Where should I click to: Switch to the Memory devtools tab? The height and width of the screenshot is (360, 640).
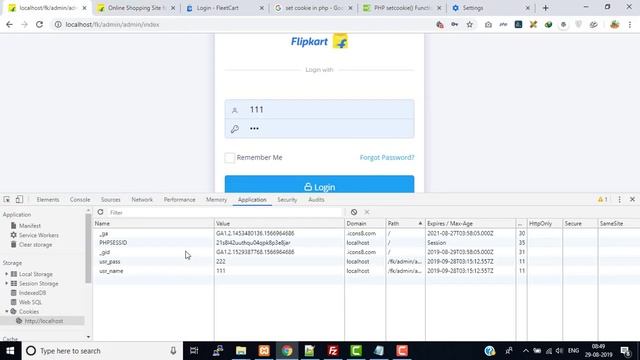point(216,200)
